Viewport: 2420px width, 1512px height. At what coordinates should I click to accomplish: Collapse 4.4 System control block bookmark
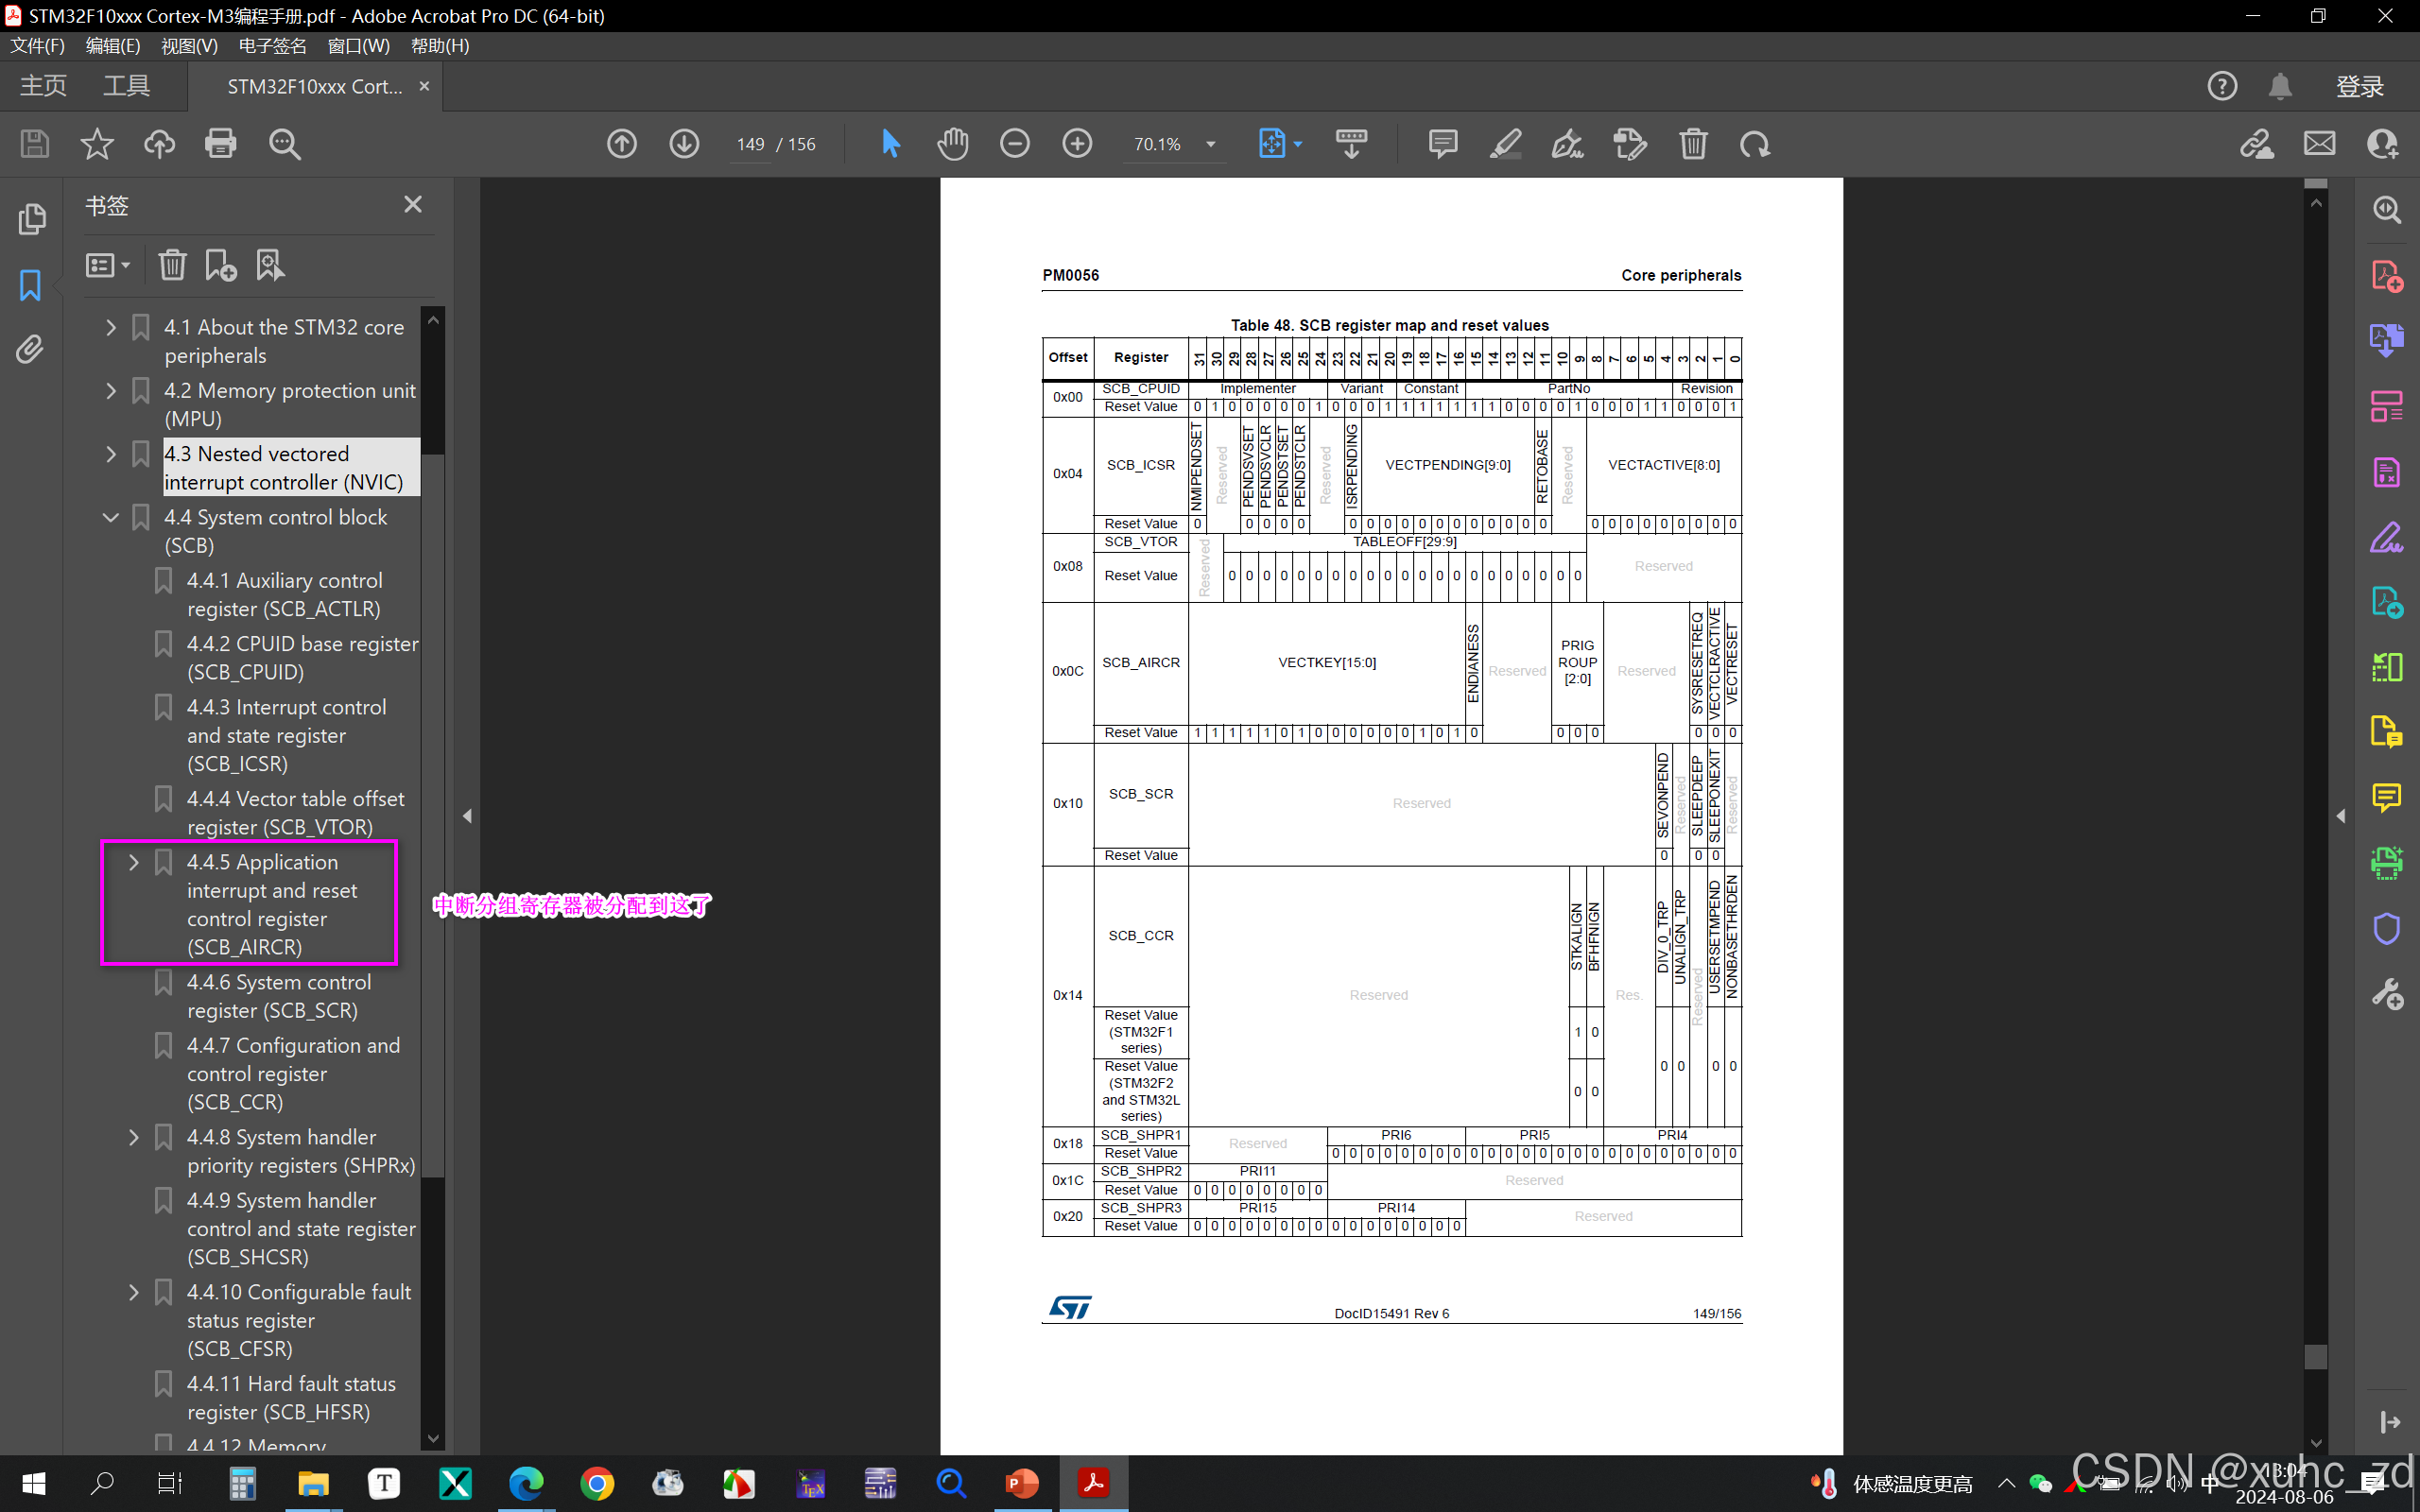tap(111, 517)
